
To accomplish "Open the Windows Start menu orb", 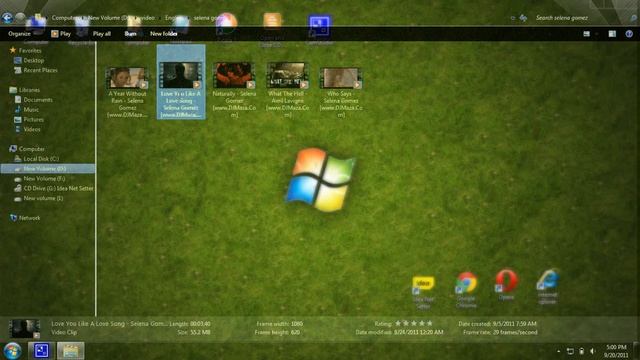I will tap(13, 351).
